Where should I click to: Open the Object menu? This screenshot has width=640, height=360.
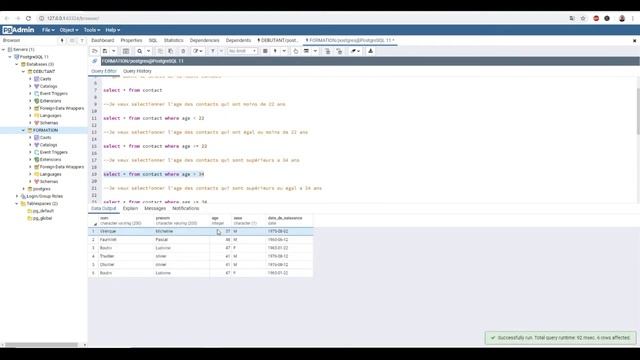(69, 30)
